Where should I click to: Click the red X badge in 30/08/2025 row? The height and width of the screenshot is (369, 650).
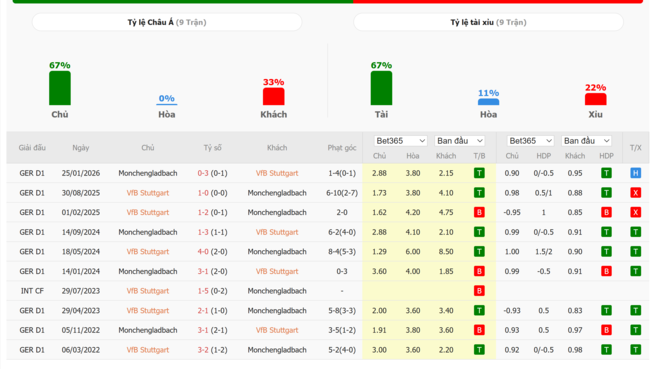tap(635, 193)
